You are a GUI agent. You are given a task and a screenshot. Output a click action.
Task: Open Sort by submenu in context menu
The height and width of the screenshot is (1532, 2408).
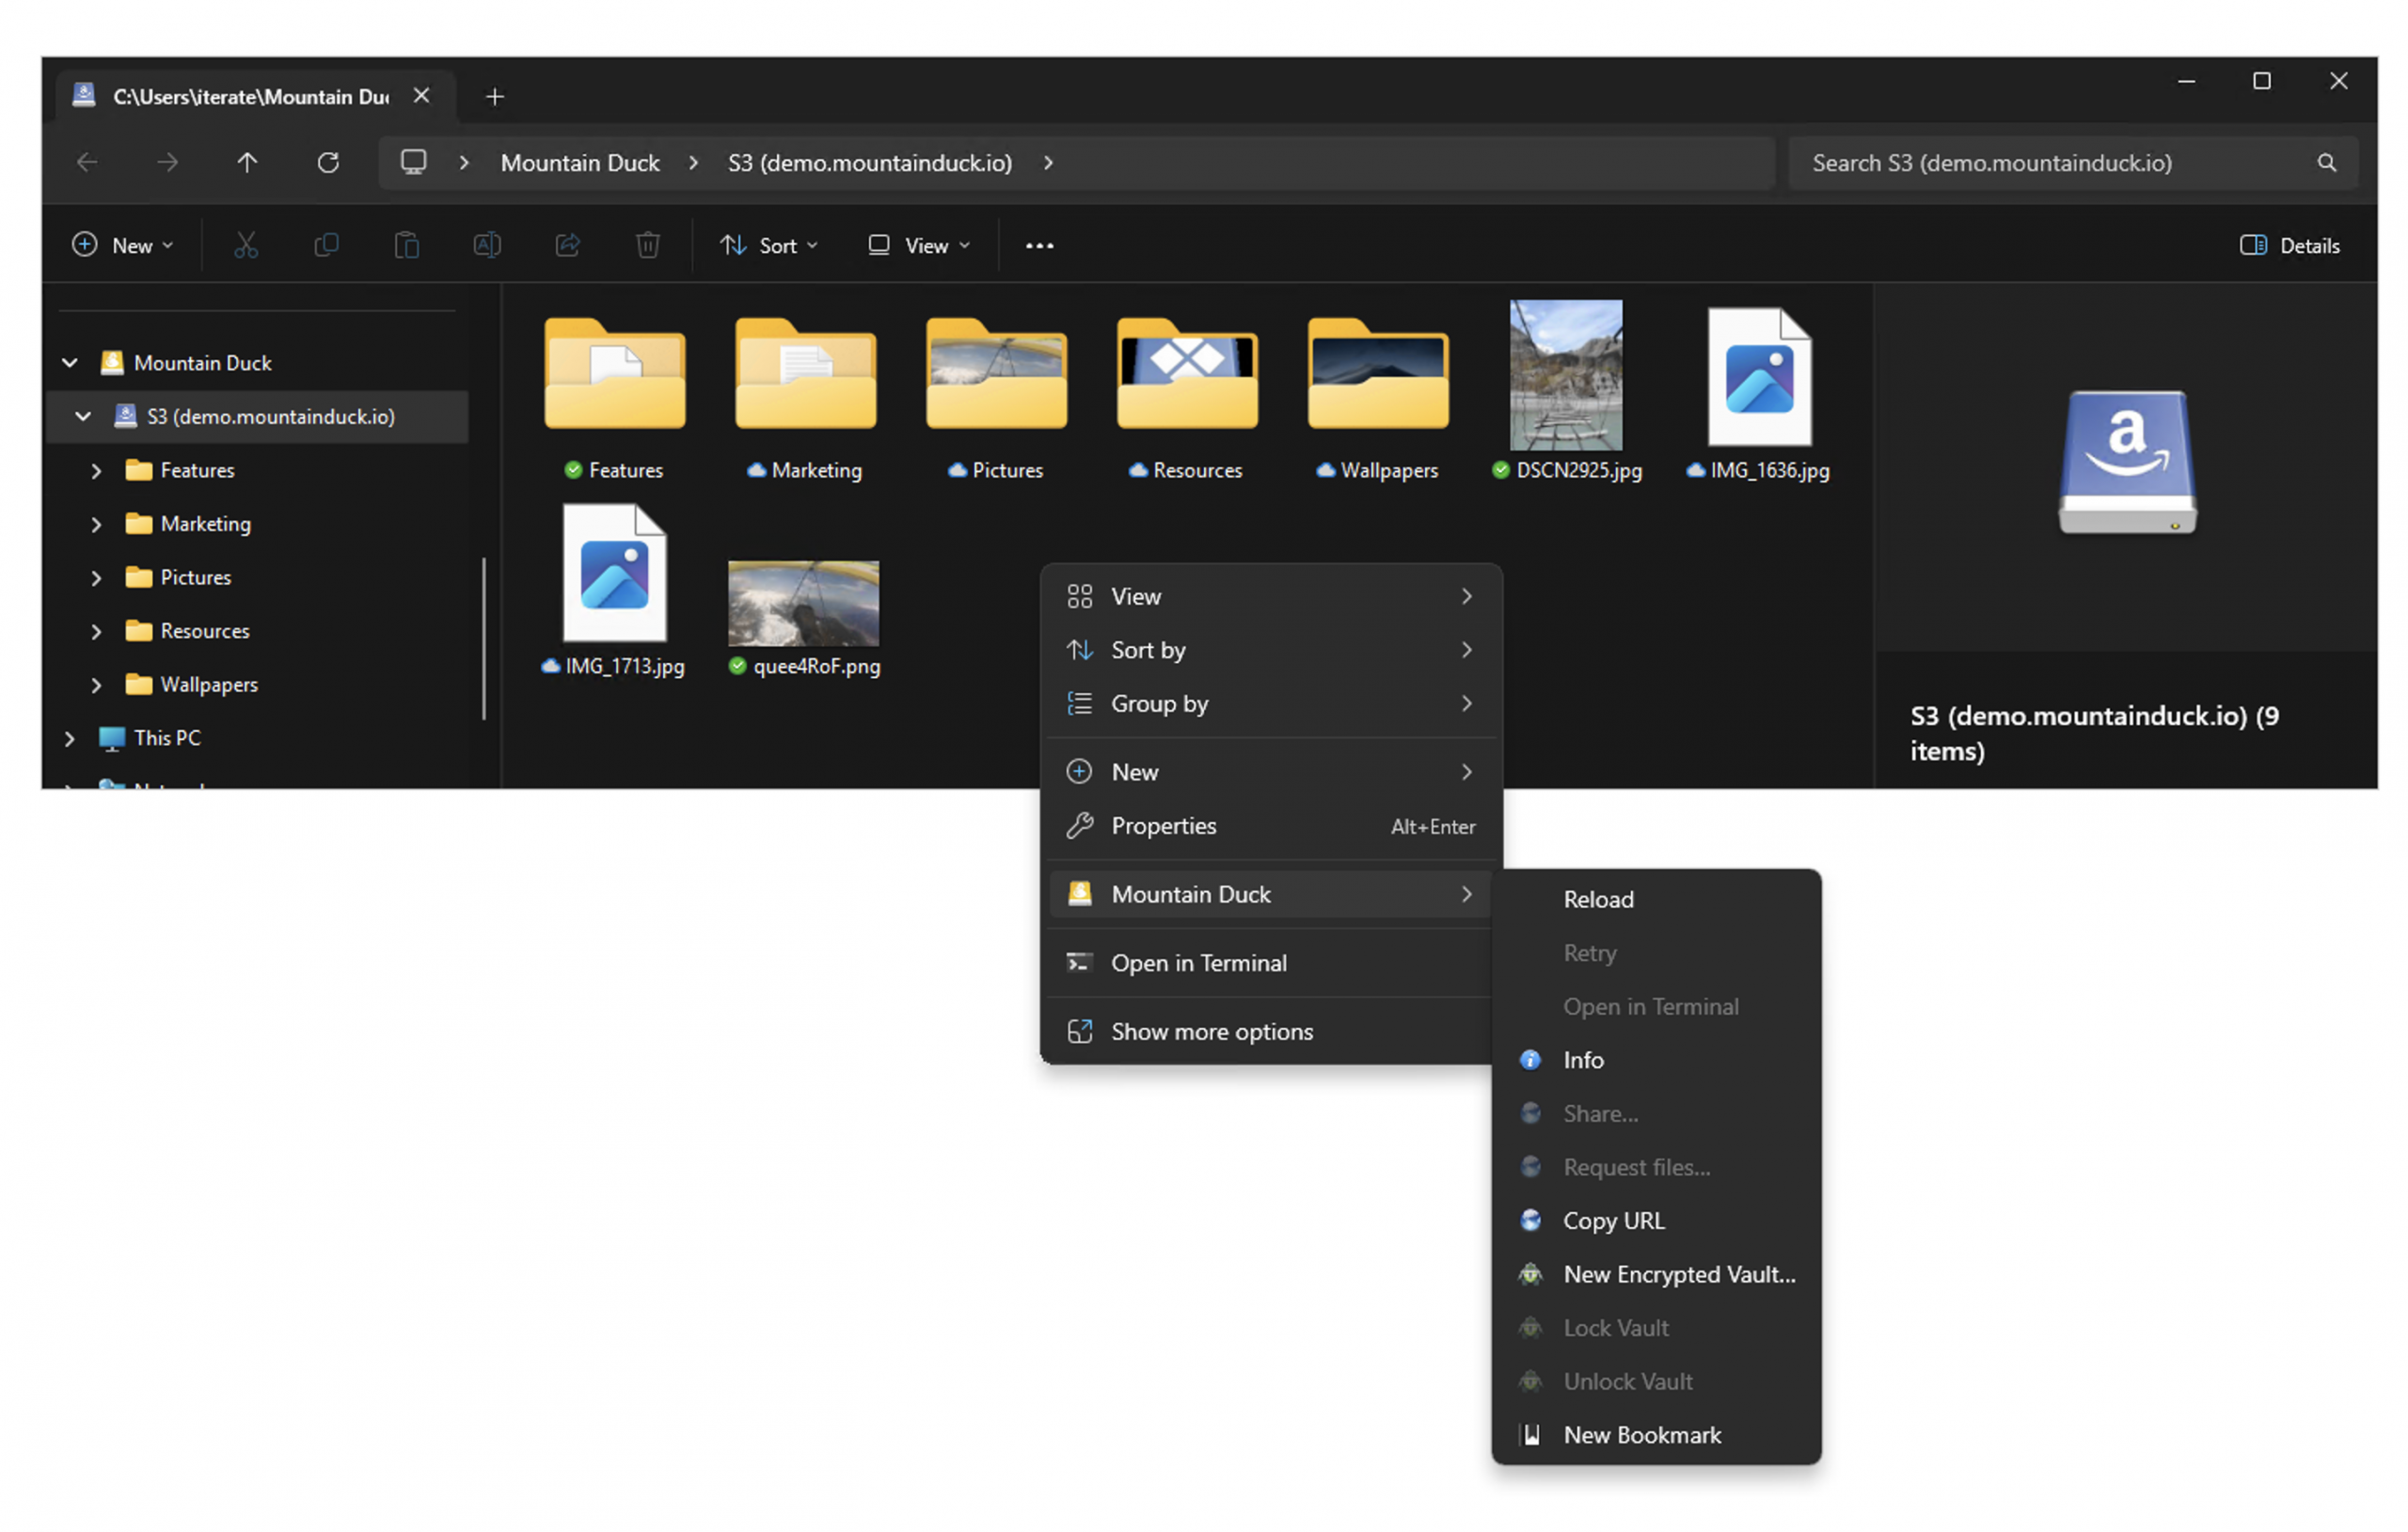click(x=1271, y=650)
